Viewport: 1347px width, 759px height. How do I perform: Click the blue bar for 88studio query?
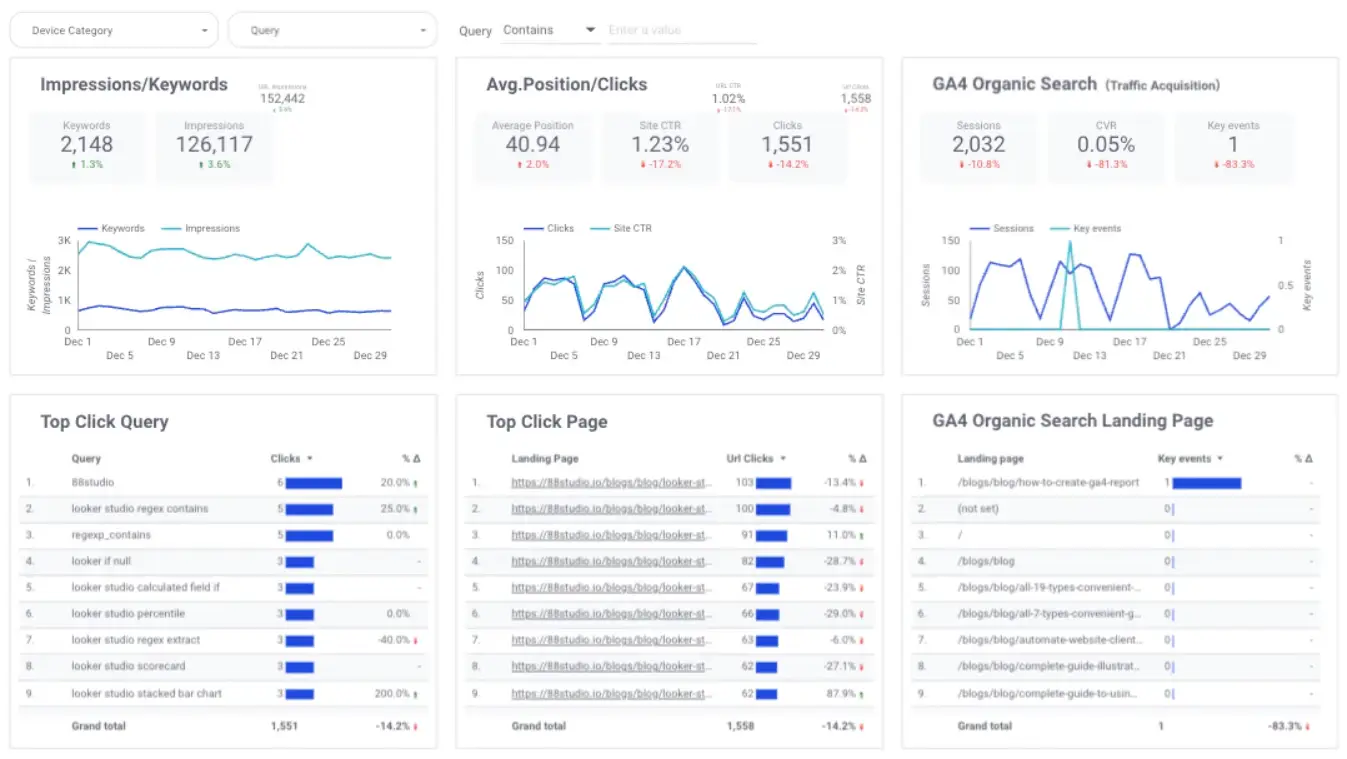point(314,483)
